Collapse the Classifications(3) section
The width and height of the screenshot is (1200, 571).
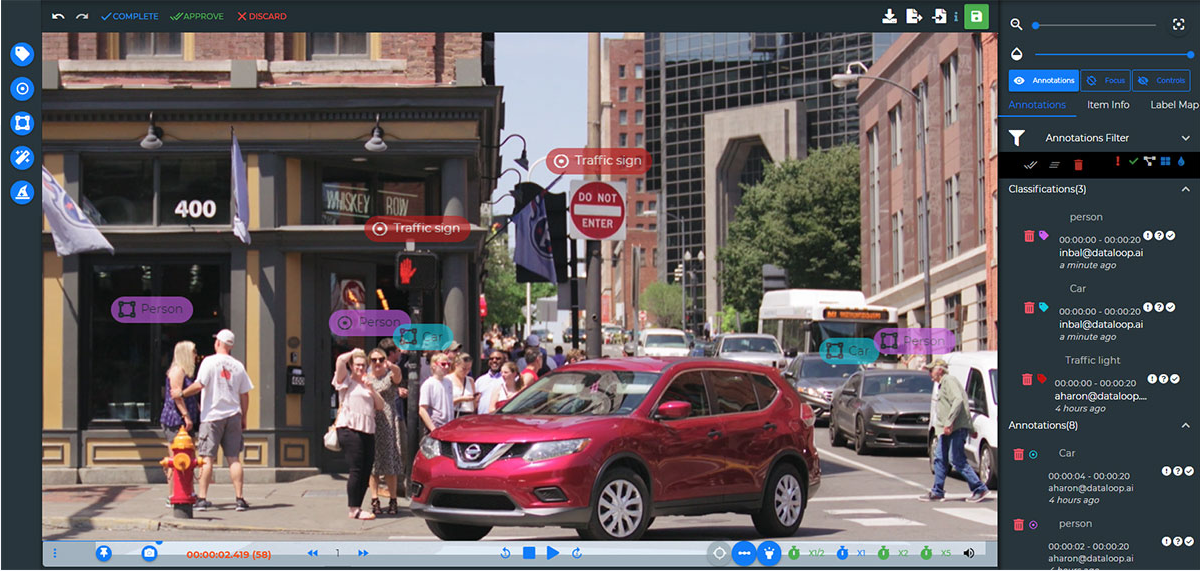(x=1186, y=189)
